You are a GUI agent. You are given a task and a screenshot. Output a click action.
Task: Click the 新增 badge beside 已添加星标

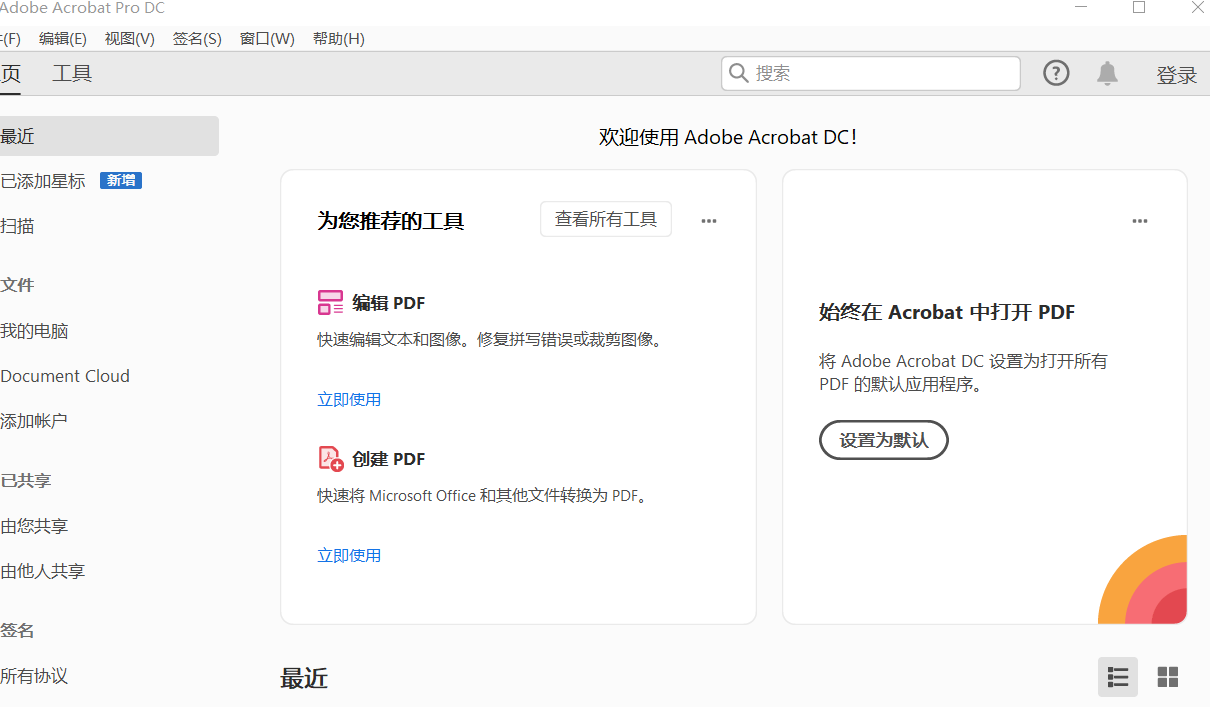click(x=121, y=181)
